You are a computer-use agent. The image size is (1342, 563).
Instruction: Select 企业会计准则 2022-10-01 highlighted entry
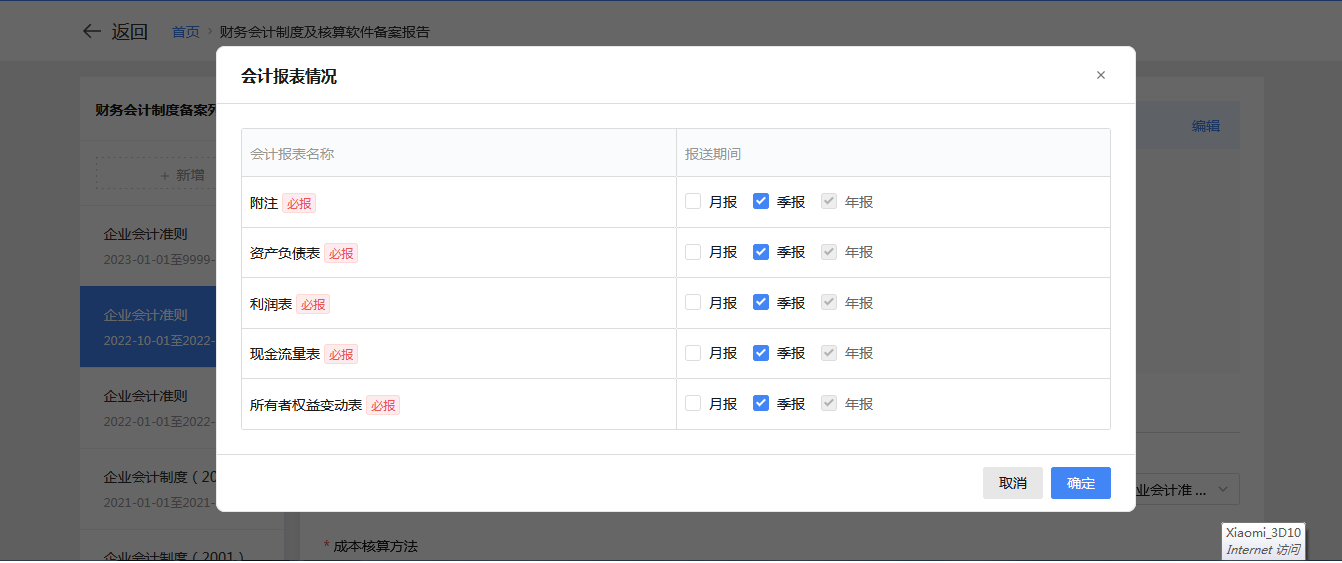148,326
